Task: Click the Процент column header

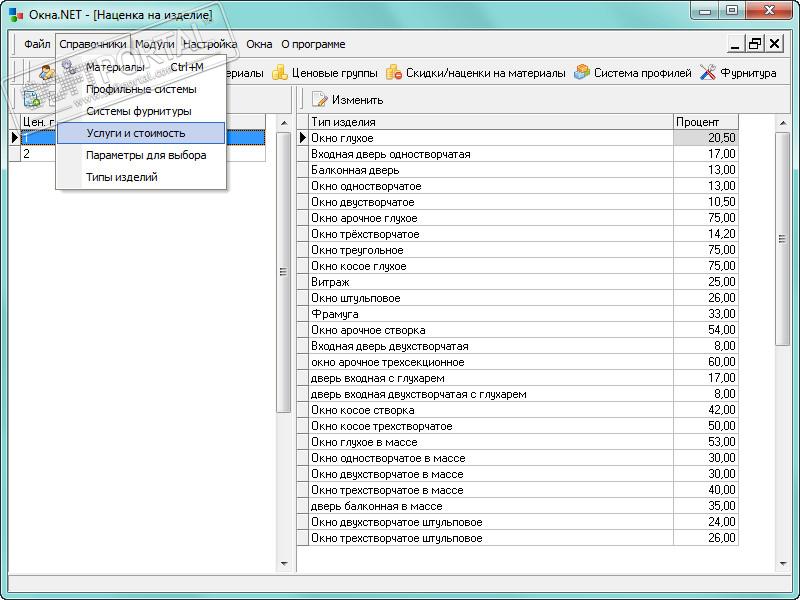Action: point(706,122)
